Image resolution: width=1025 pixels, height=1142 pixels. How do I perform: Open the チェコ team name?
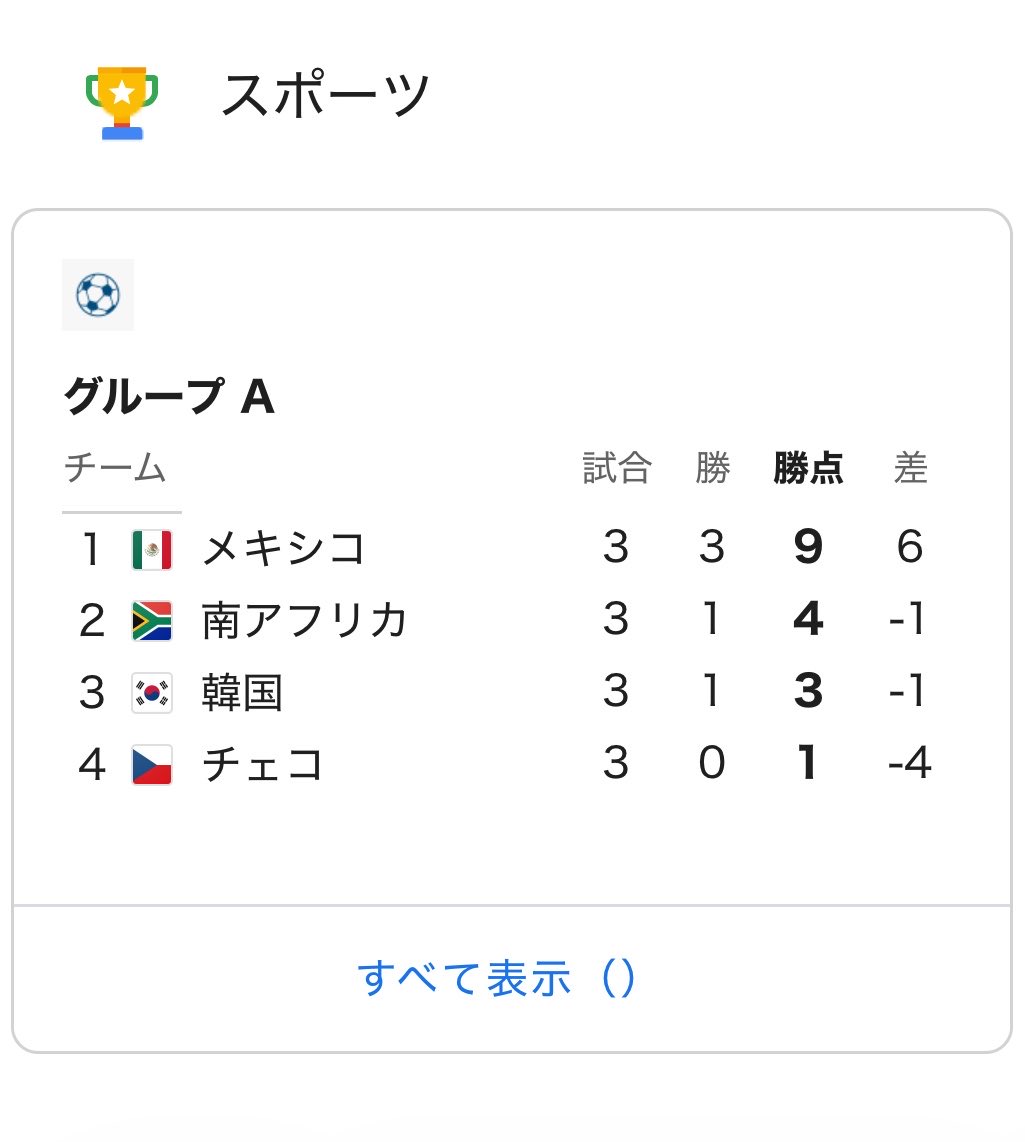click(262, 764)
